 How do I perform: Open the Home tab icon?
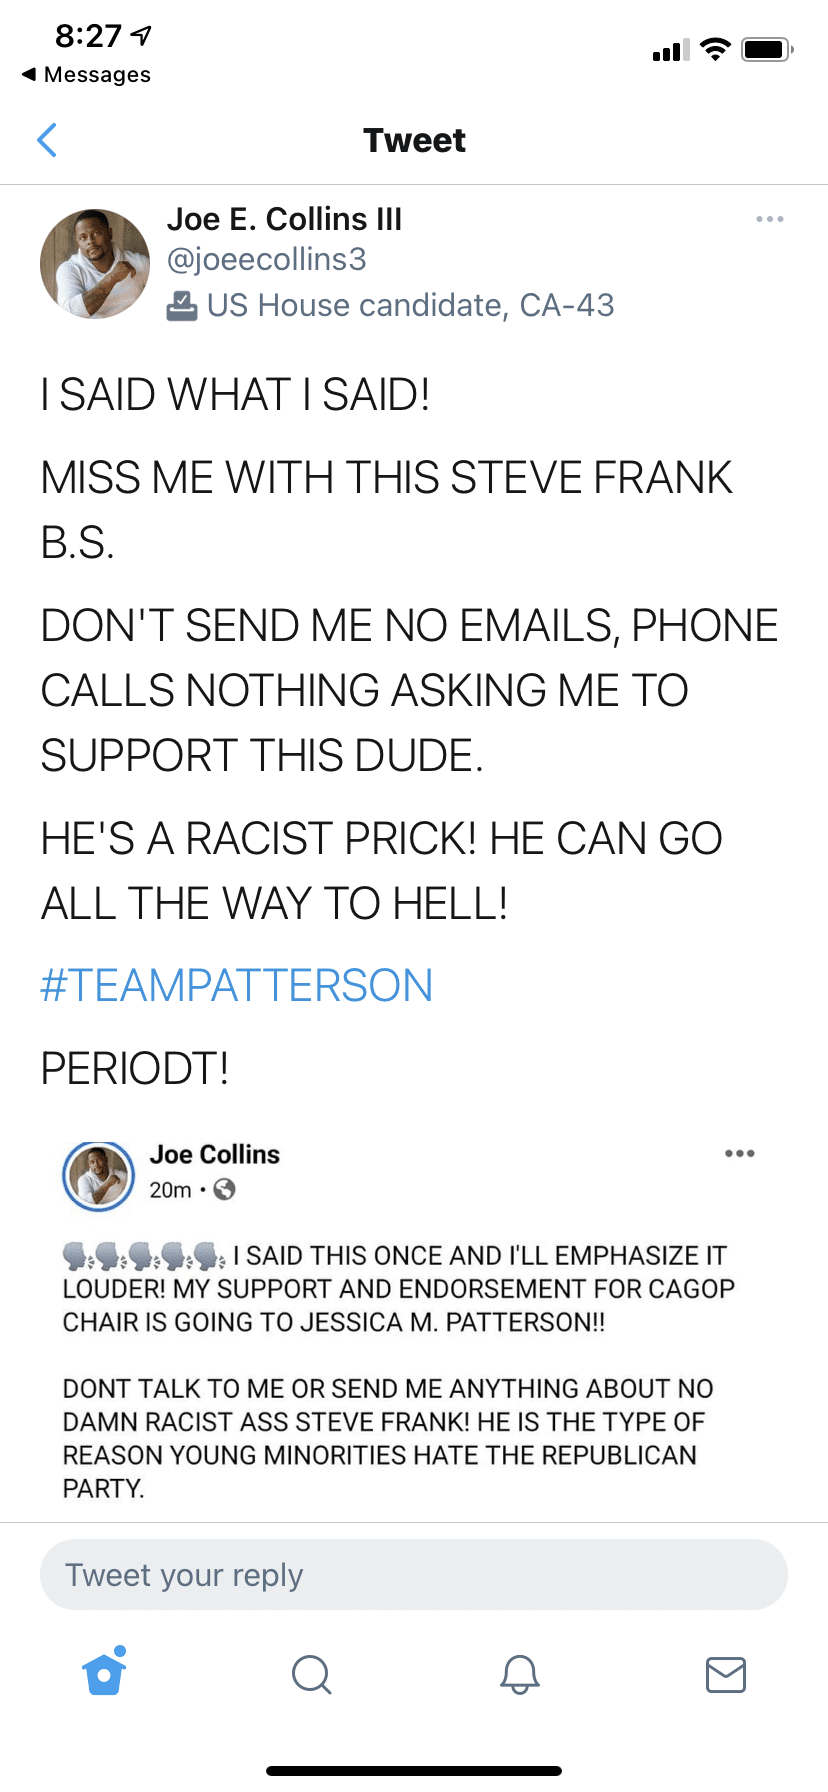click(x=105, y=1672)
